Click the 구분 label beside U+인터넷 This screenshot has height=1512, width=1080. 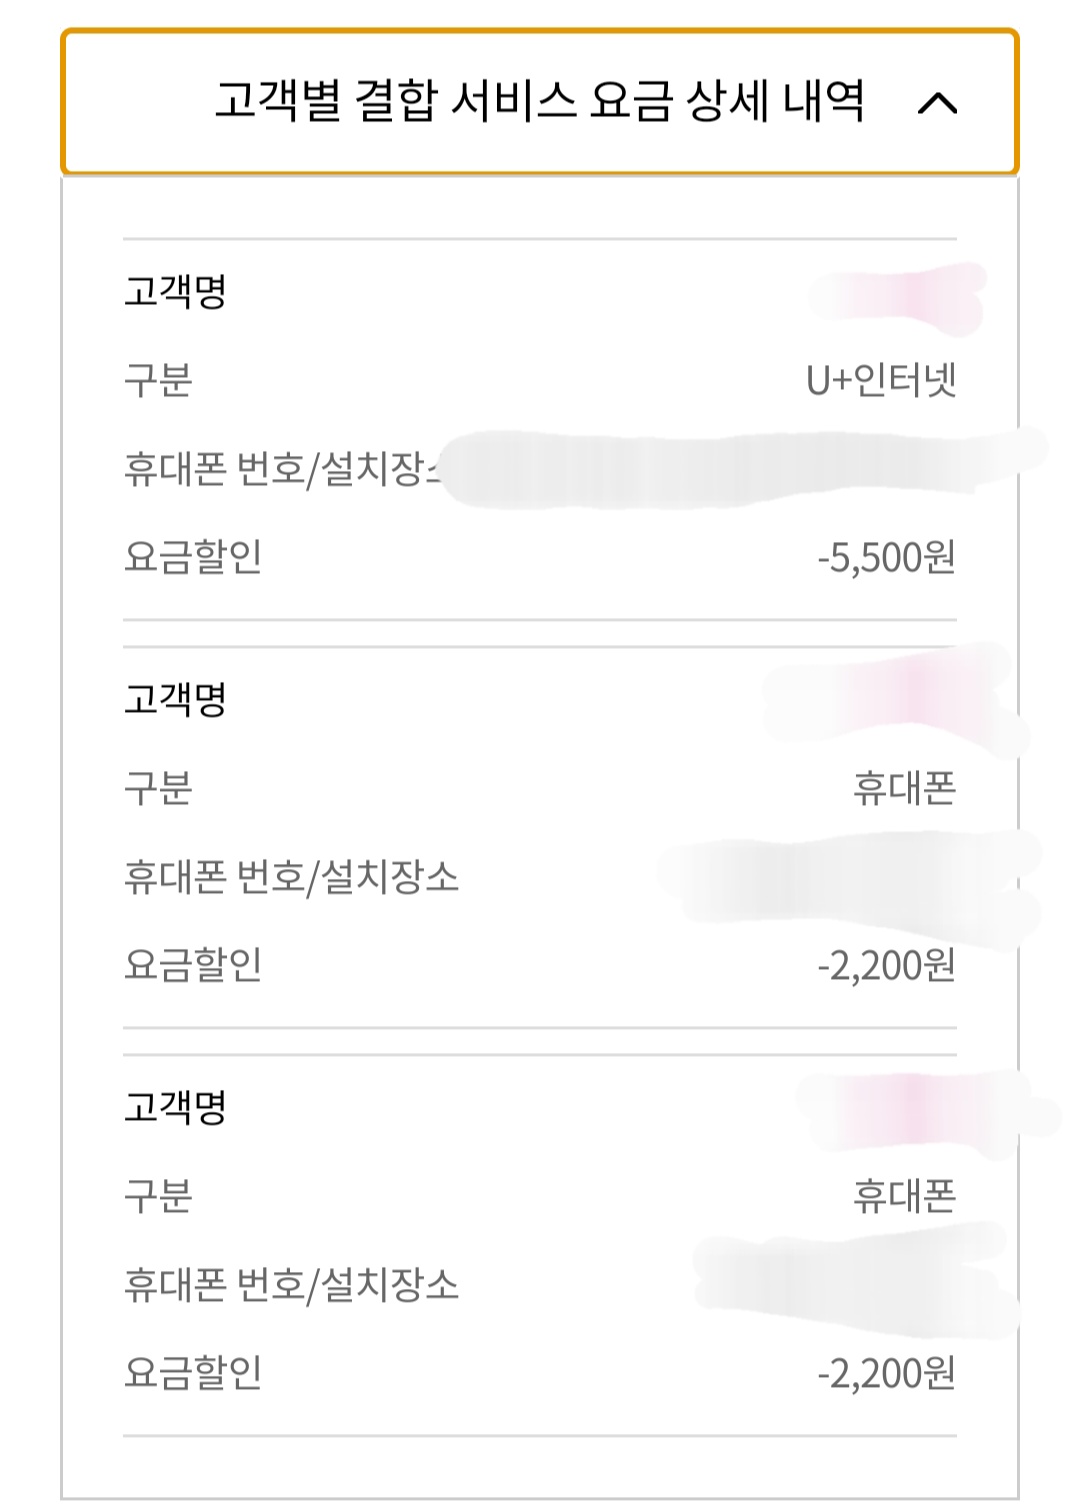click(158, 380)
